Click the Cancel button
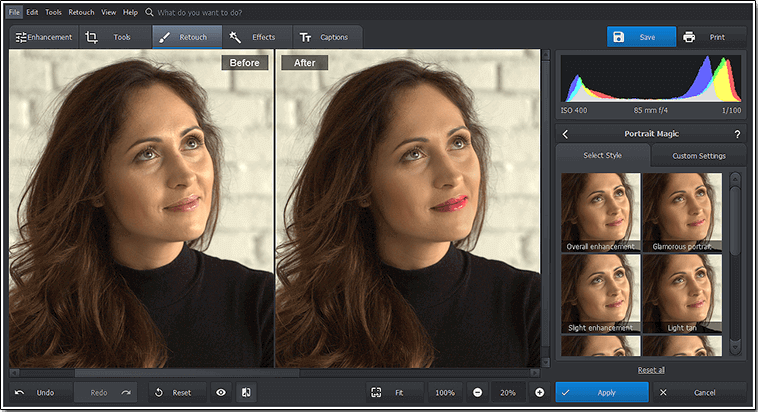The height and width of the screenshot is (412, 758). click(x=700, y=393)
